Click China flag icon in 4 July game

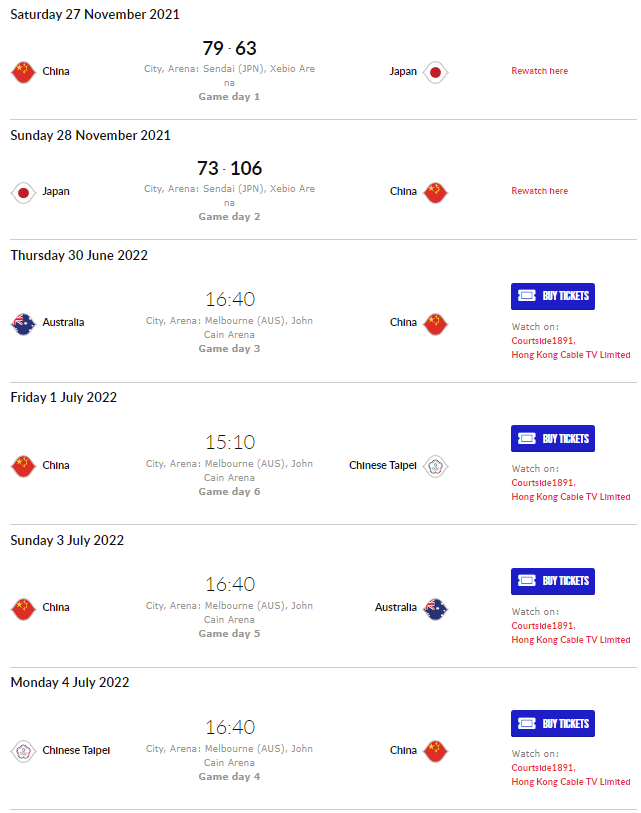point(435,751)
